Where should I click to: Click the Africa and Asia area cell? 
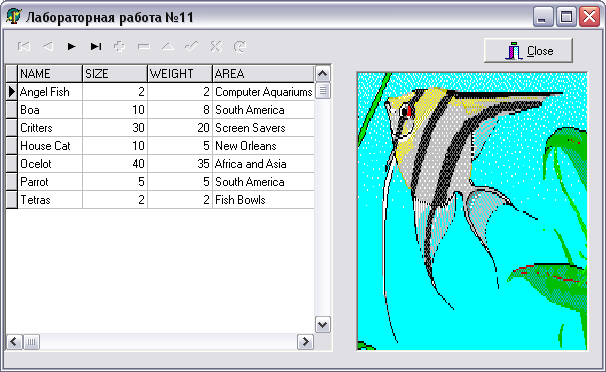click(263, 164)
